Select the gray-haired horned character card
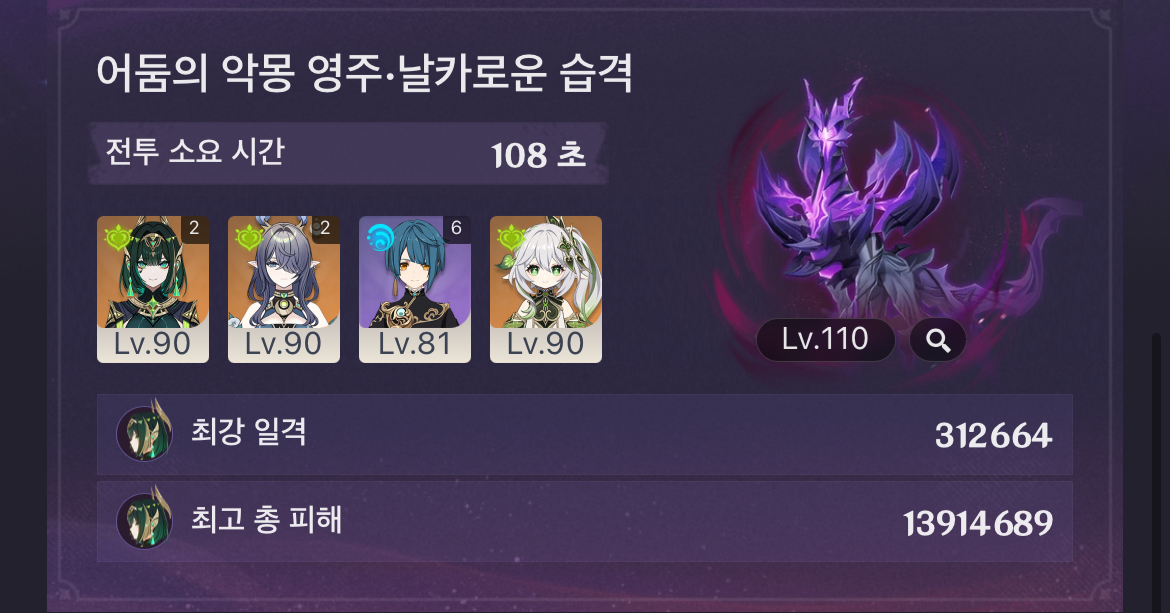The image size is (1170, 613). coord(284,289)
